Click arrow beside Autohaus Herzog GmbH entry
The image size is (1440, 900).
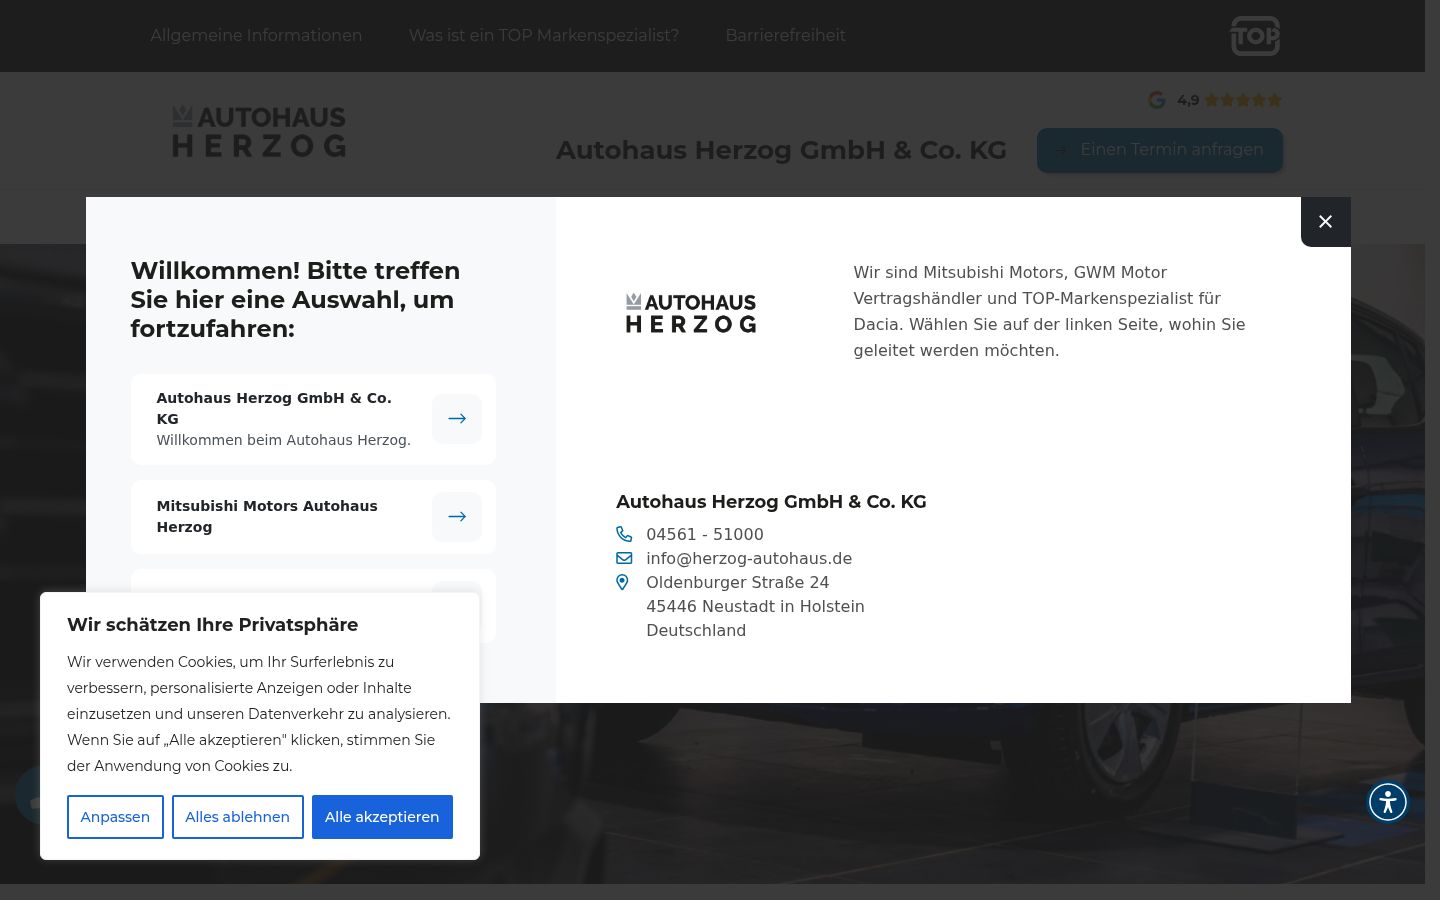coord(457,419)
